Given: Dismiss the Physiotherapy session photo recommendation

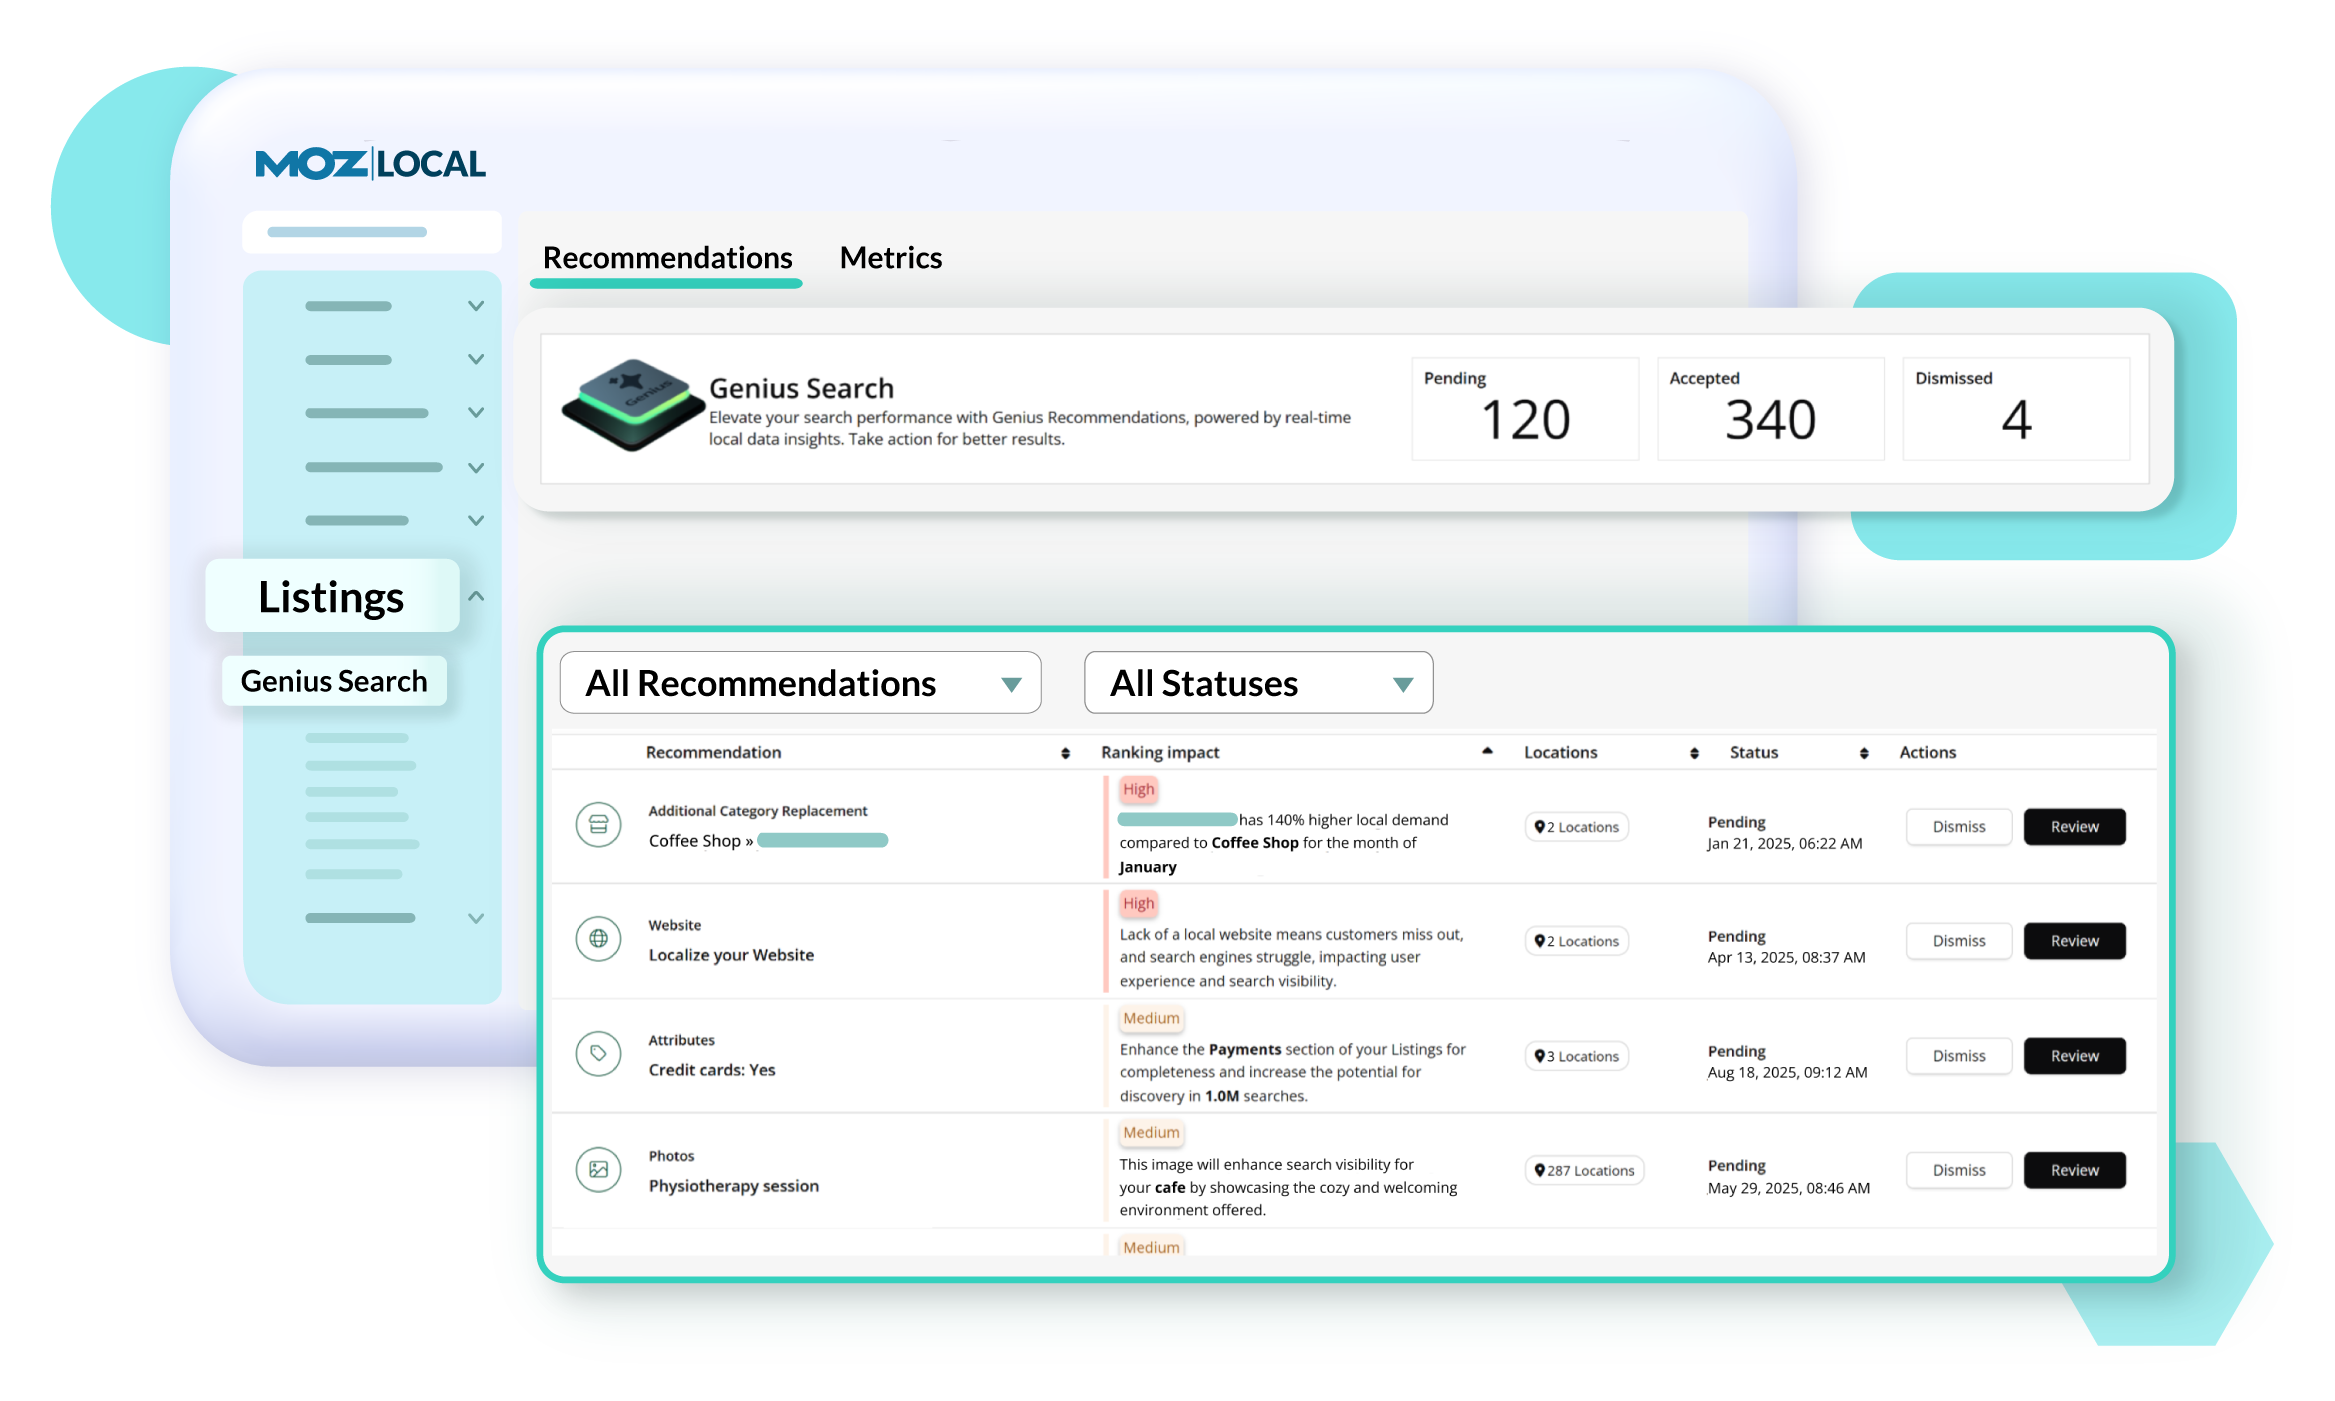Looking at the screenshot, I should click(x=1958, y=1170).
